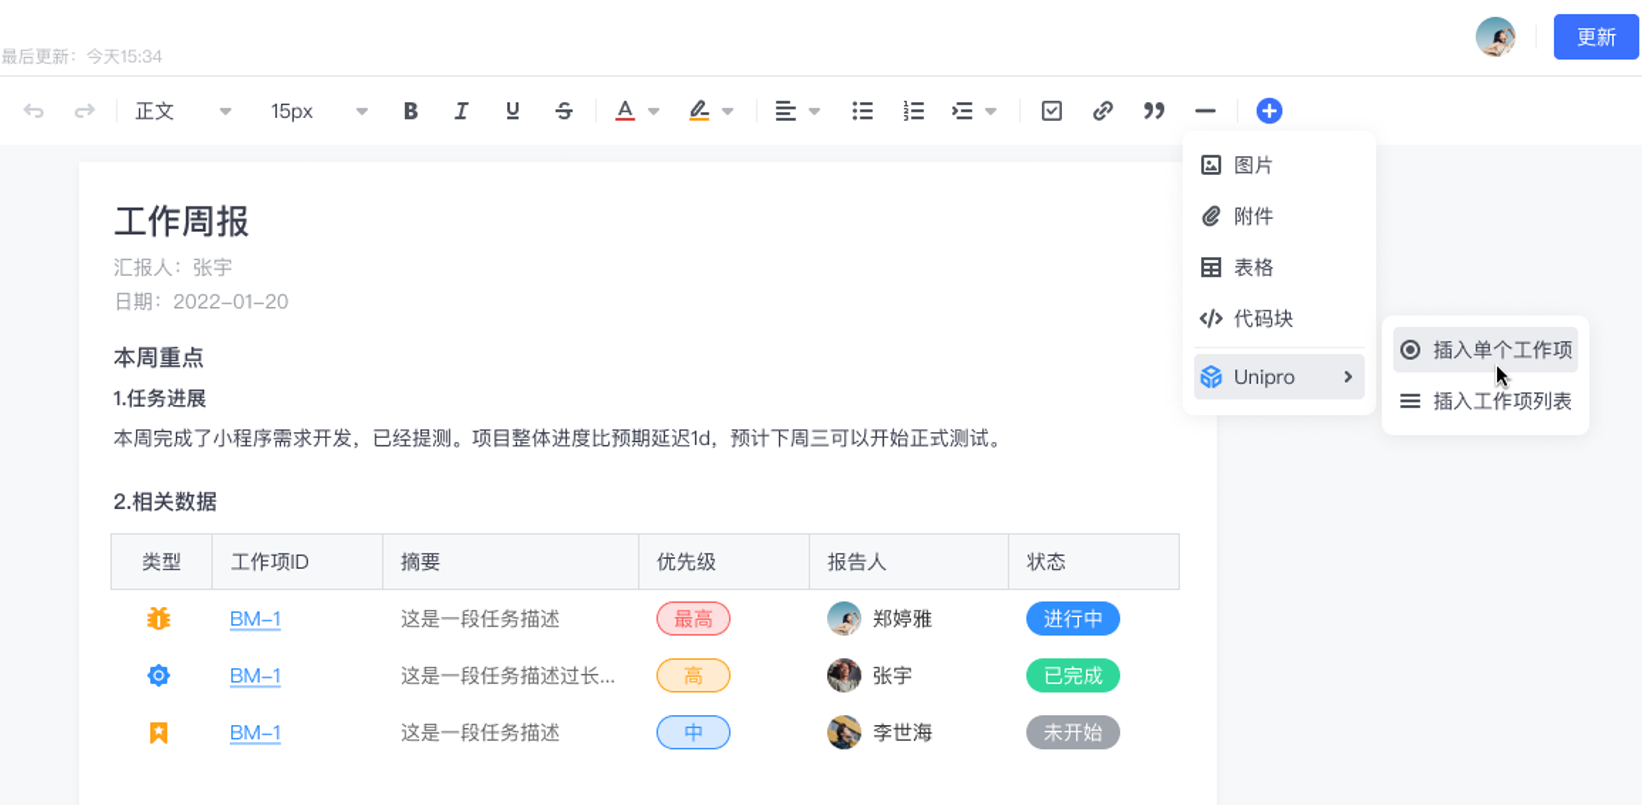This screenshot has height=805, width=1642.
Task: Open the BM-1 link in first row
Action: coord(255,619)
